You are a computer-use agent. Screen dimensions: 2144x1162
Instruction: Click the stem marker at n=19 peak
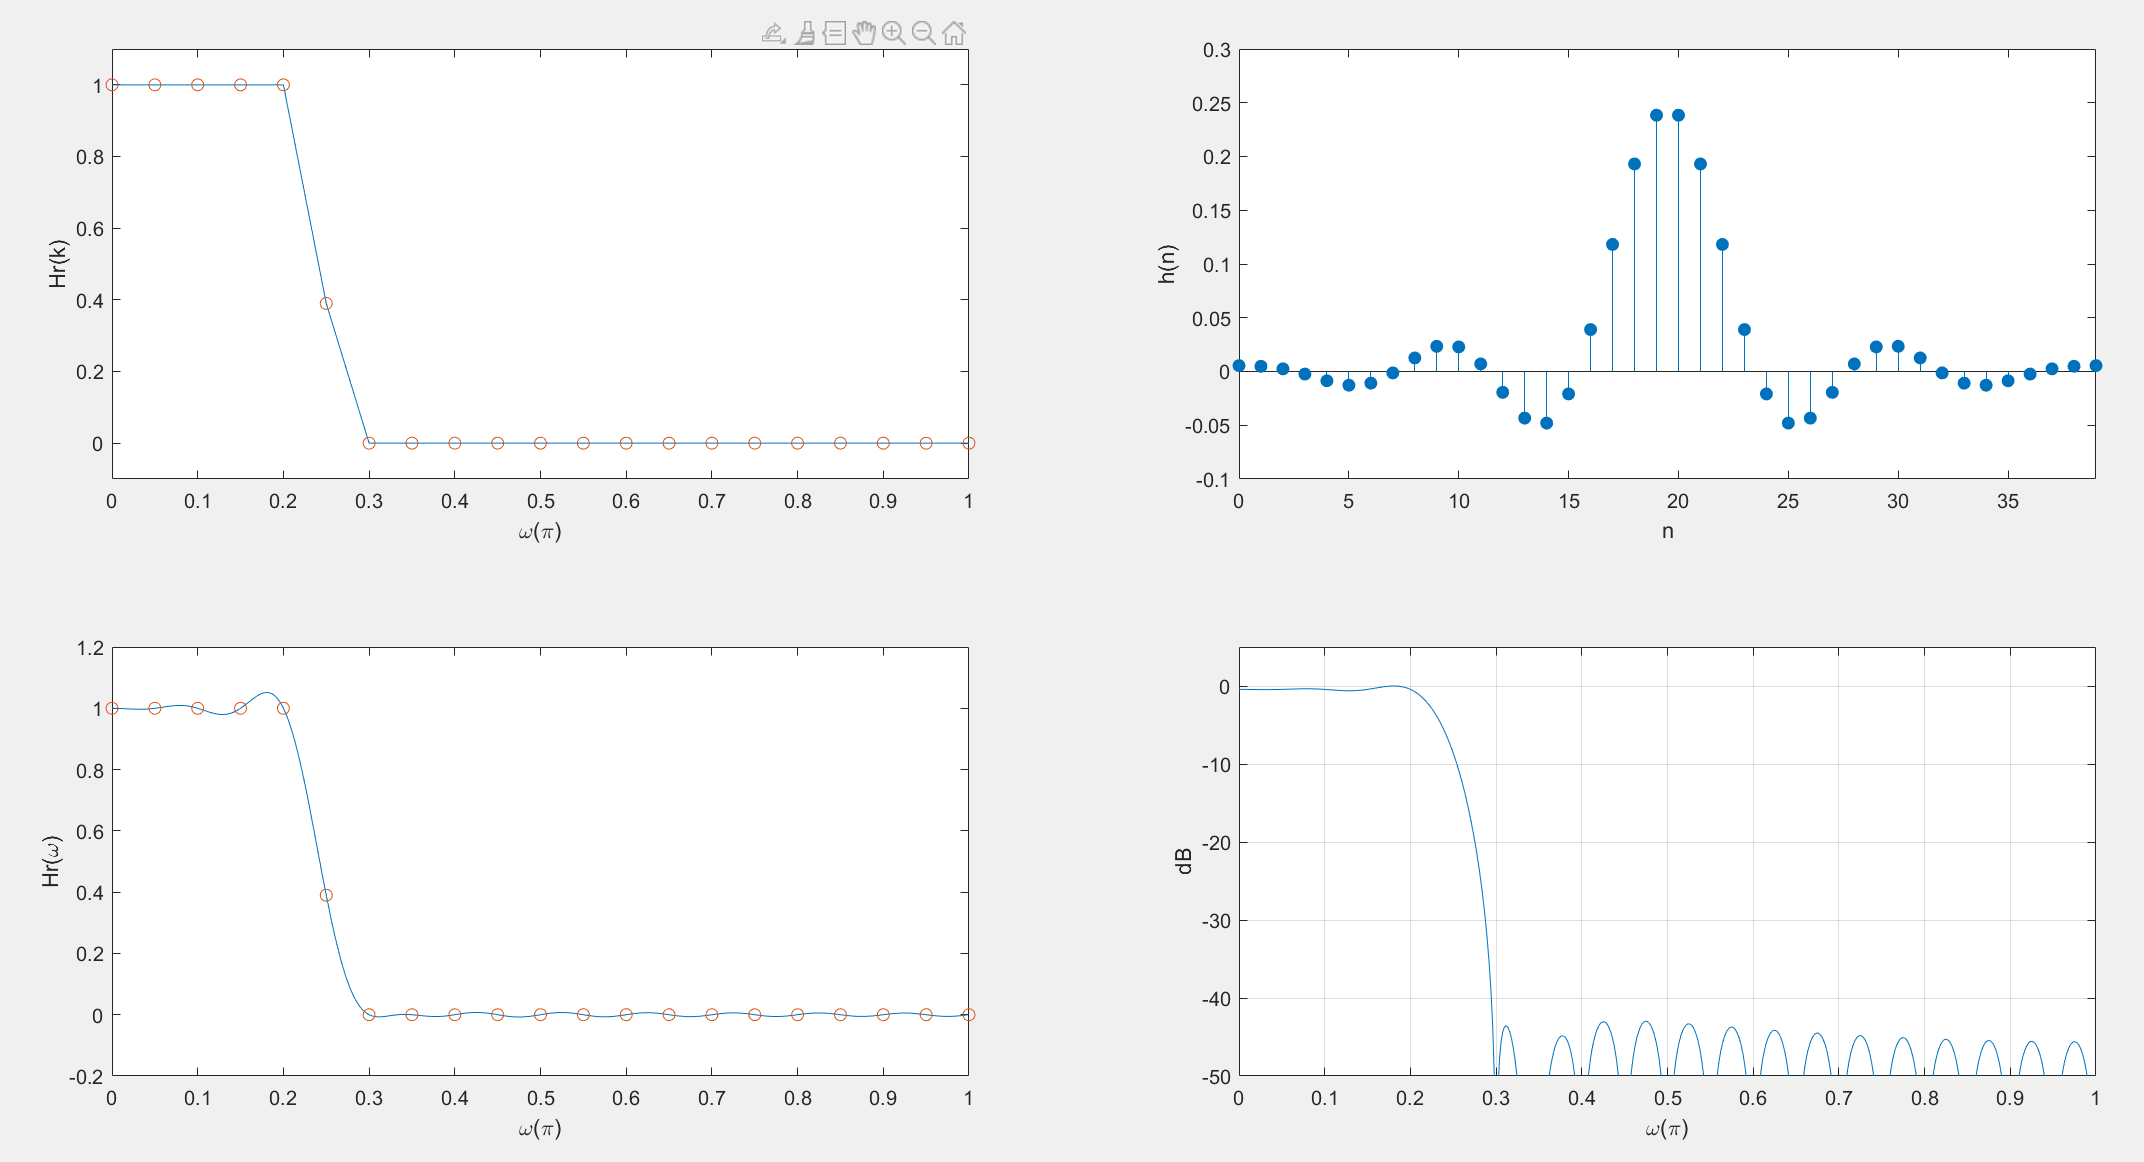click(x=1656, y=115)
